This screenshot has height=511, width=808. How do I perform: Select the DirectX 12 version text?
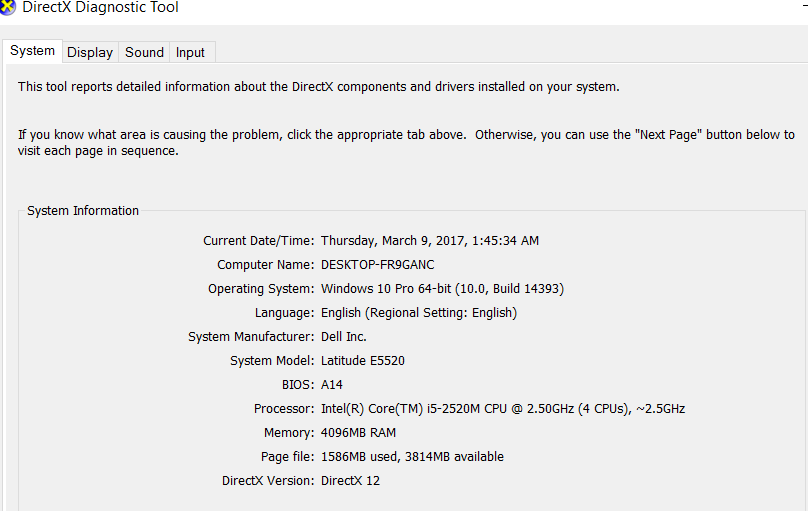tap(350, 481)
